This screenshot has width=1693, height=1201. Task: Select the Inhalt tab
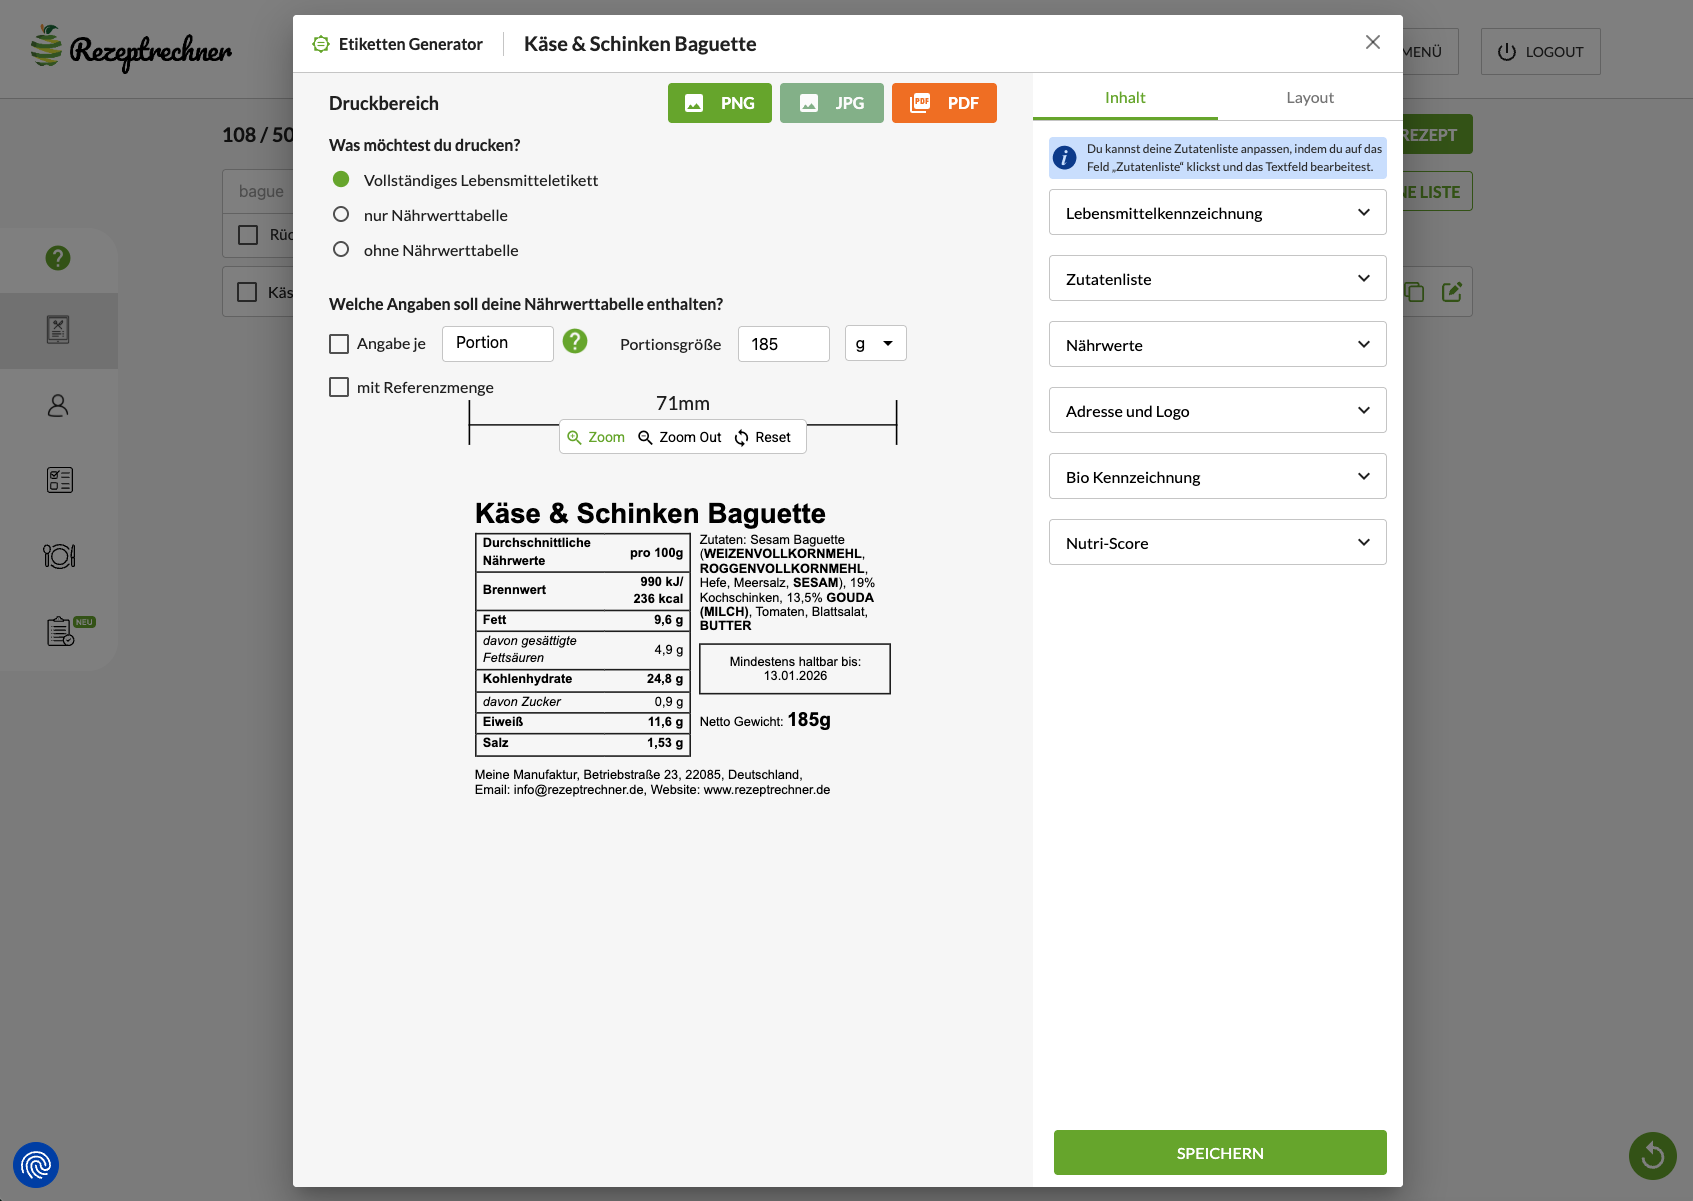(1125, 97)
